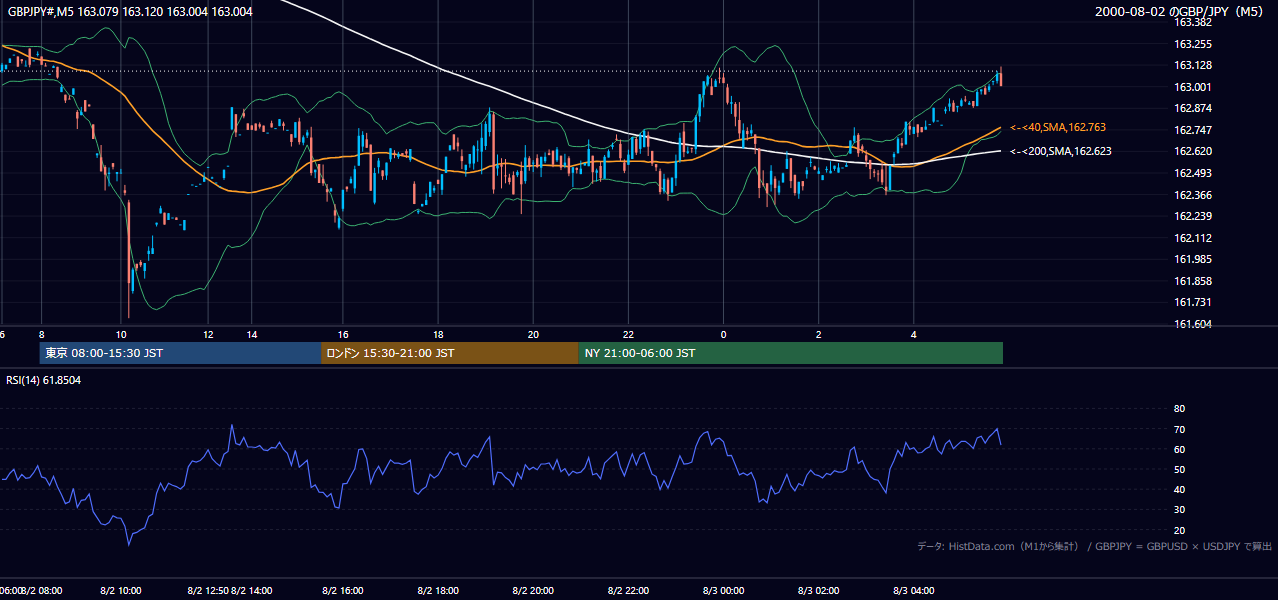Click RSI scale value 20
Image resolution: width=1278 pixels, height=600 pixels.
pyautogui.click(x=1179, y=530)
